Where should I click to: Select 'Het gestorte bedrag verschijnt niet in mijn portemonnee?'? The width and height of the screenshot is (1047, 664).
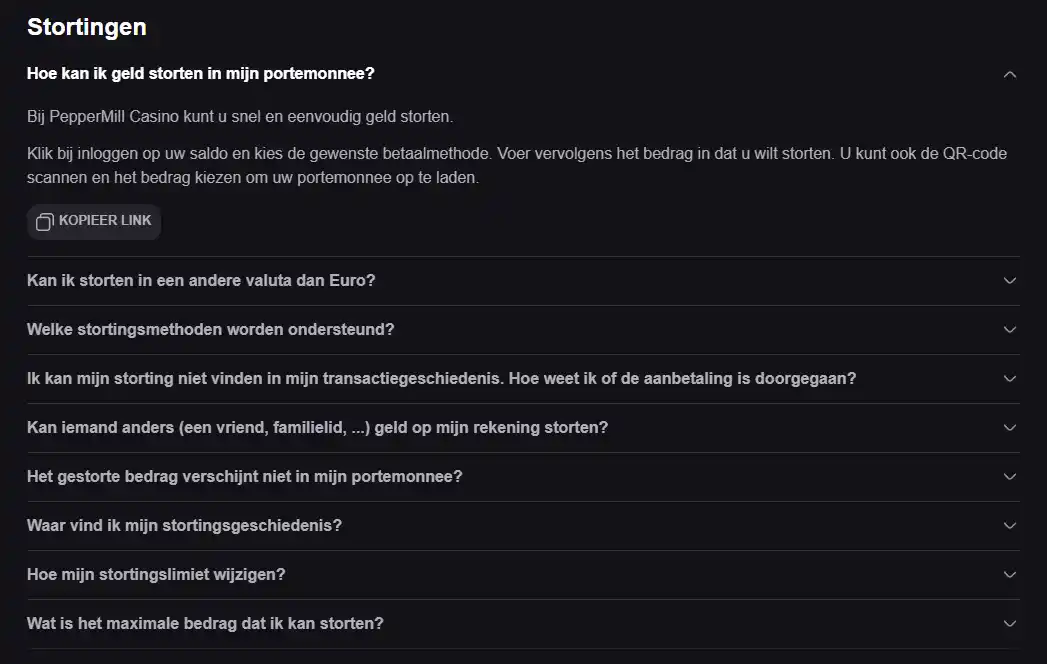pos(244,476)
